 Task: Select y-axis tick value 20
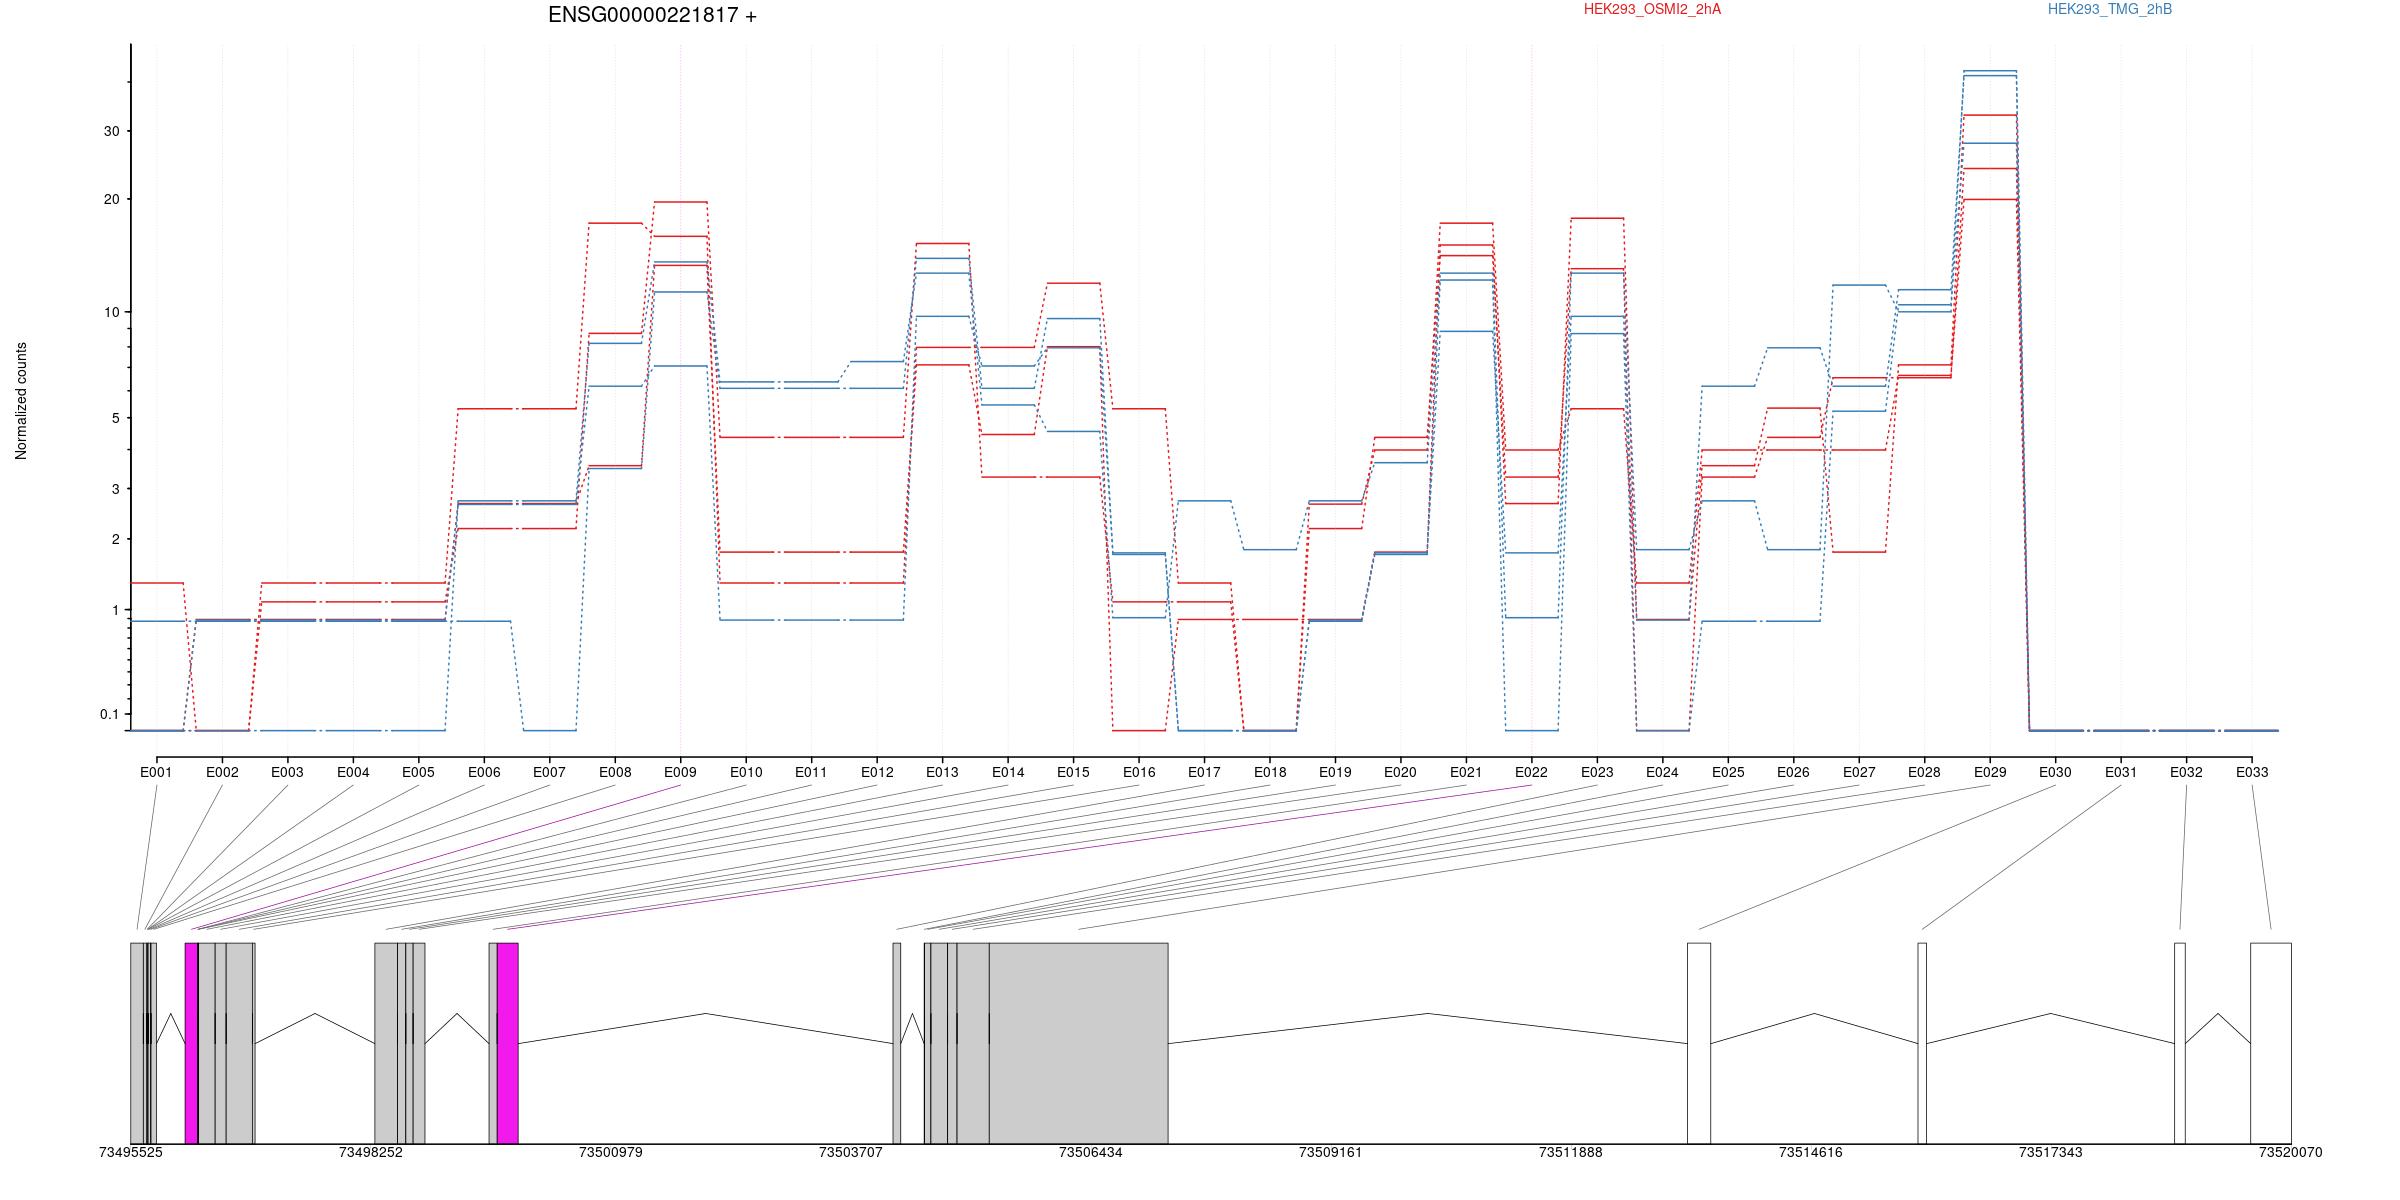click(112, 199)
